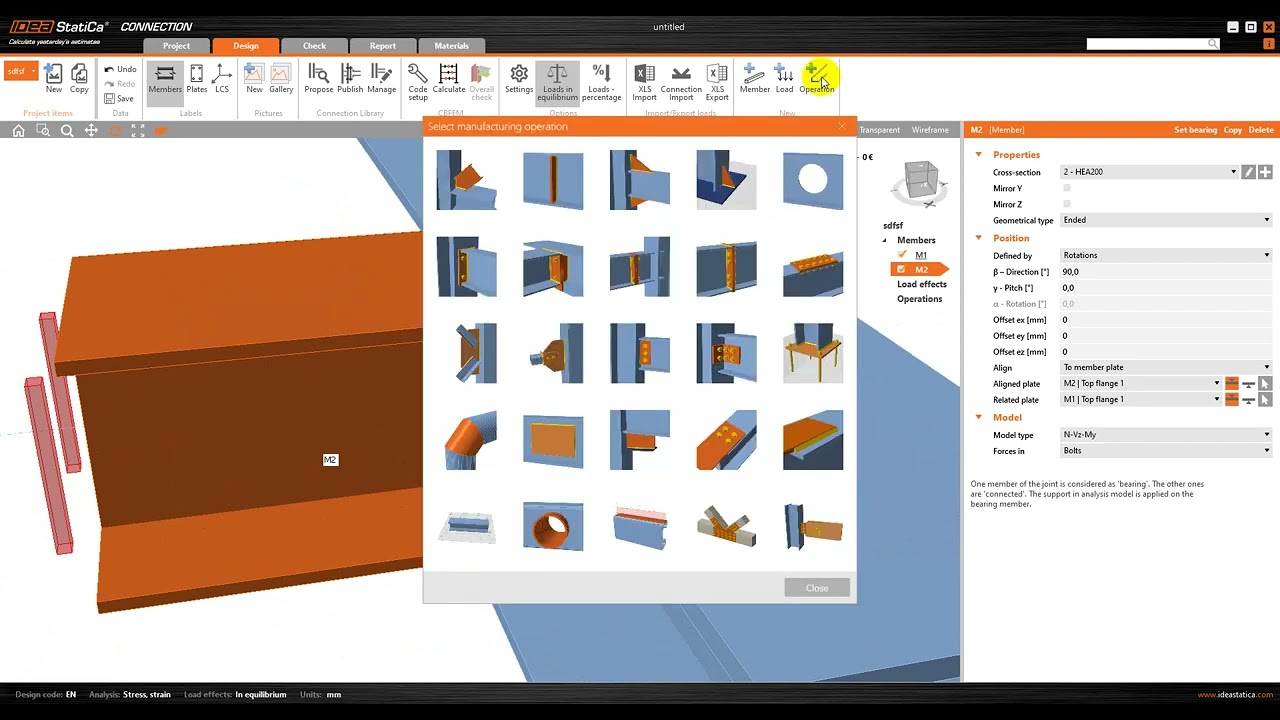Viewport: 1280px width, 720px height.
Task: Toggle M1 member visibility checkbox
Action: [902, 255]
